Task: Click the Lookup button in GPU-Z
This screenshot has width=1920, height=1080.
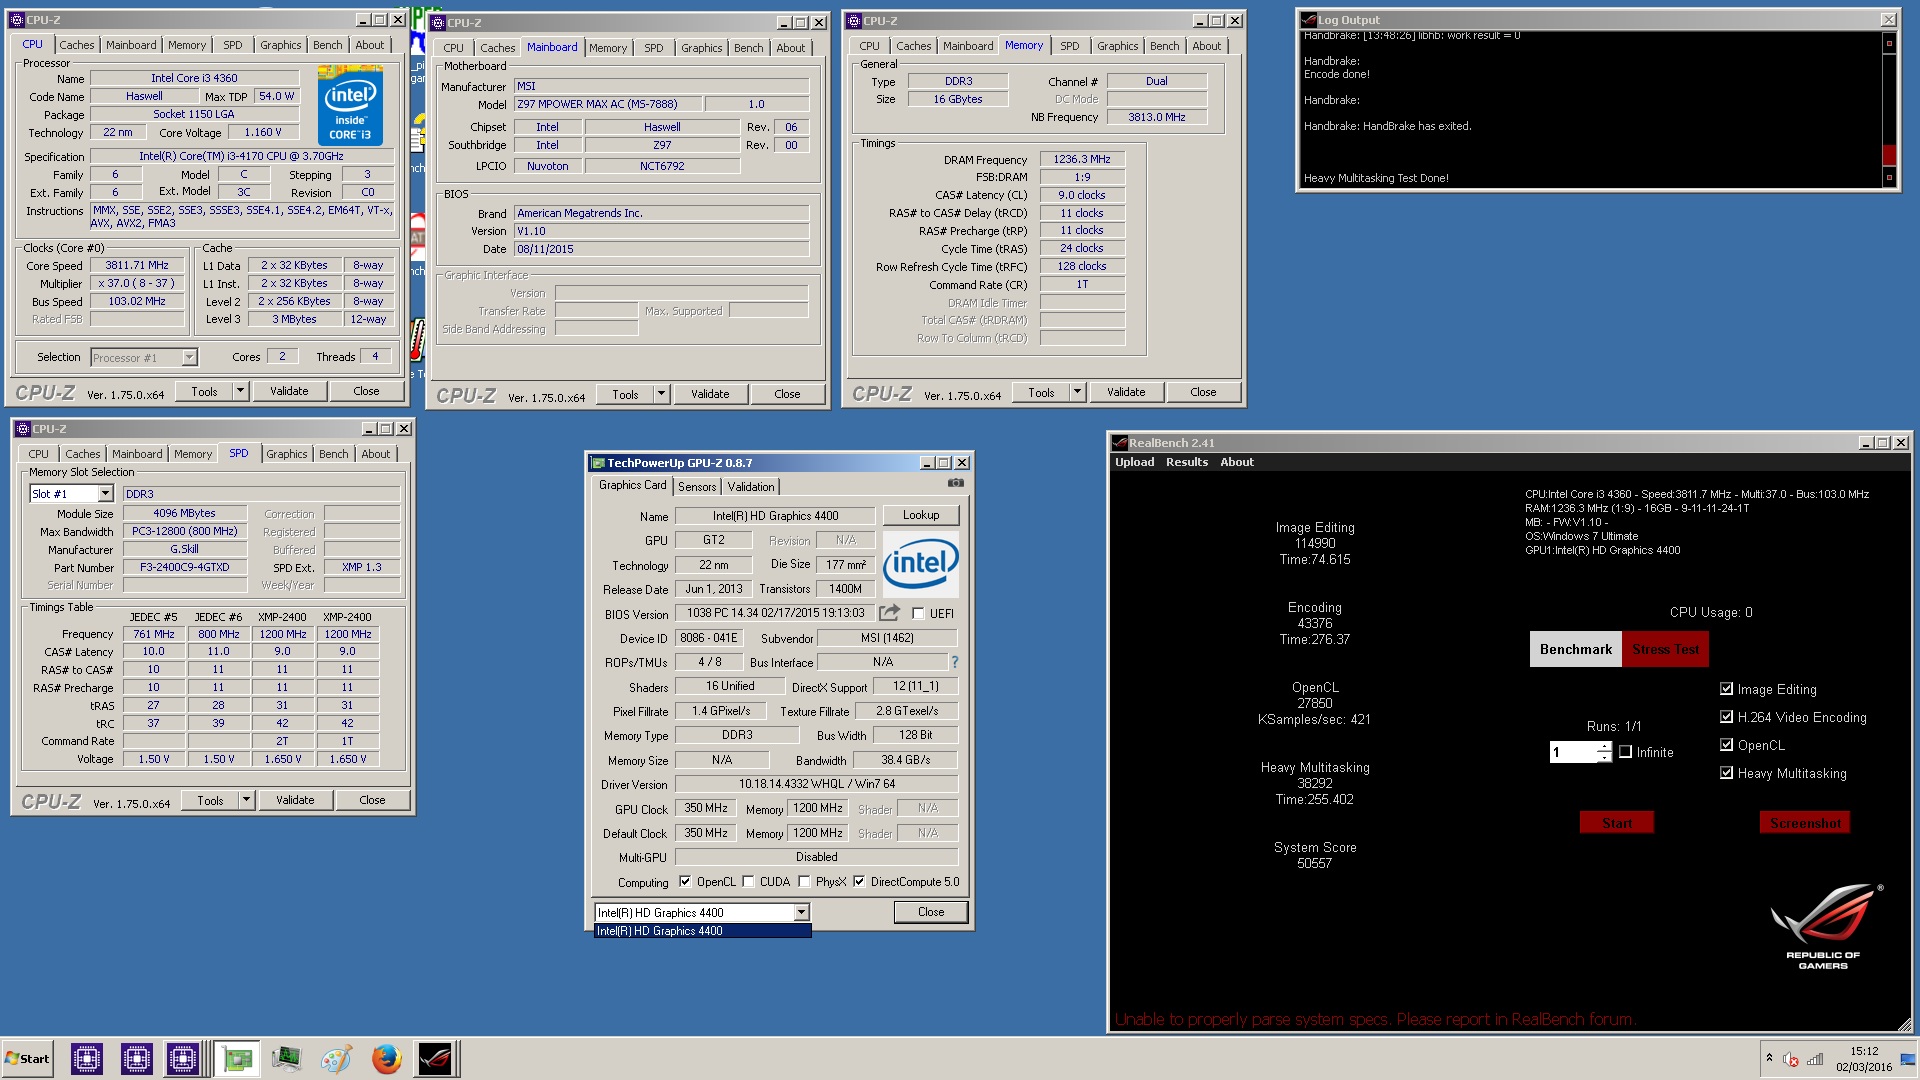Action: 921,515
